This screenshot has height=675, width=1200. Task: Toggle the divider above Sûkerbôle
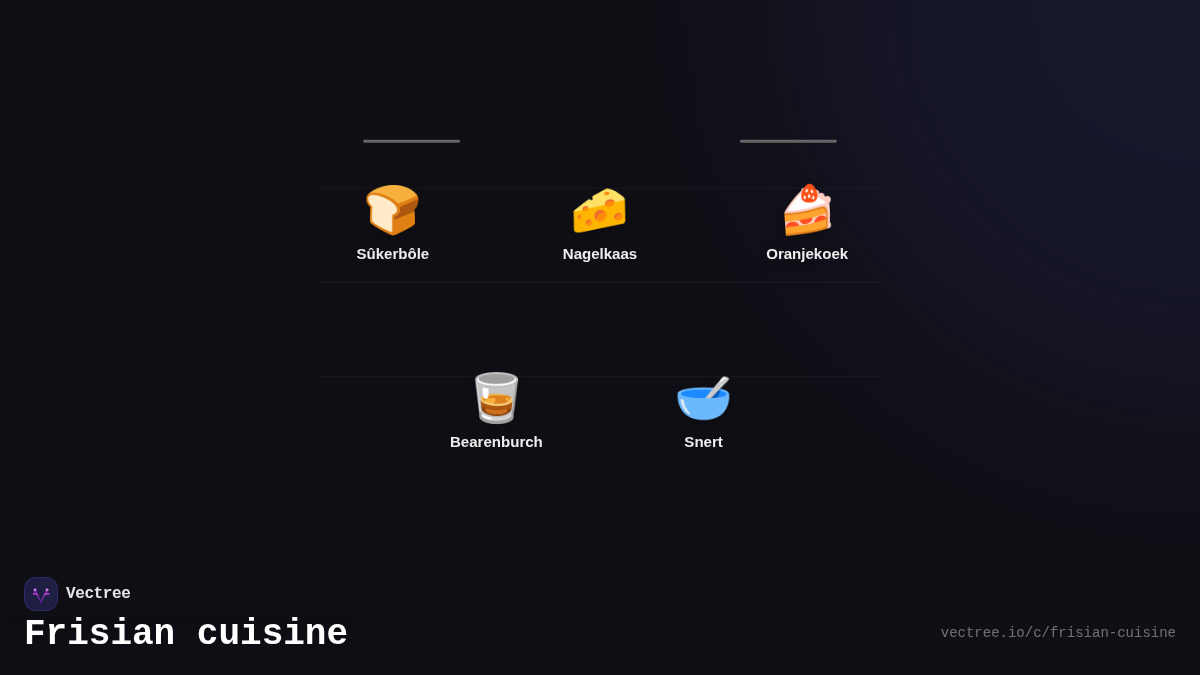coord(411,141)
